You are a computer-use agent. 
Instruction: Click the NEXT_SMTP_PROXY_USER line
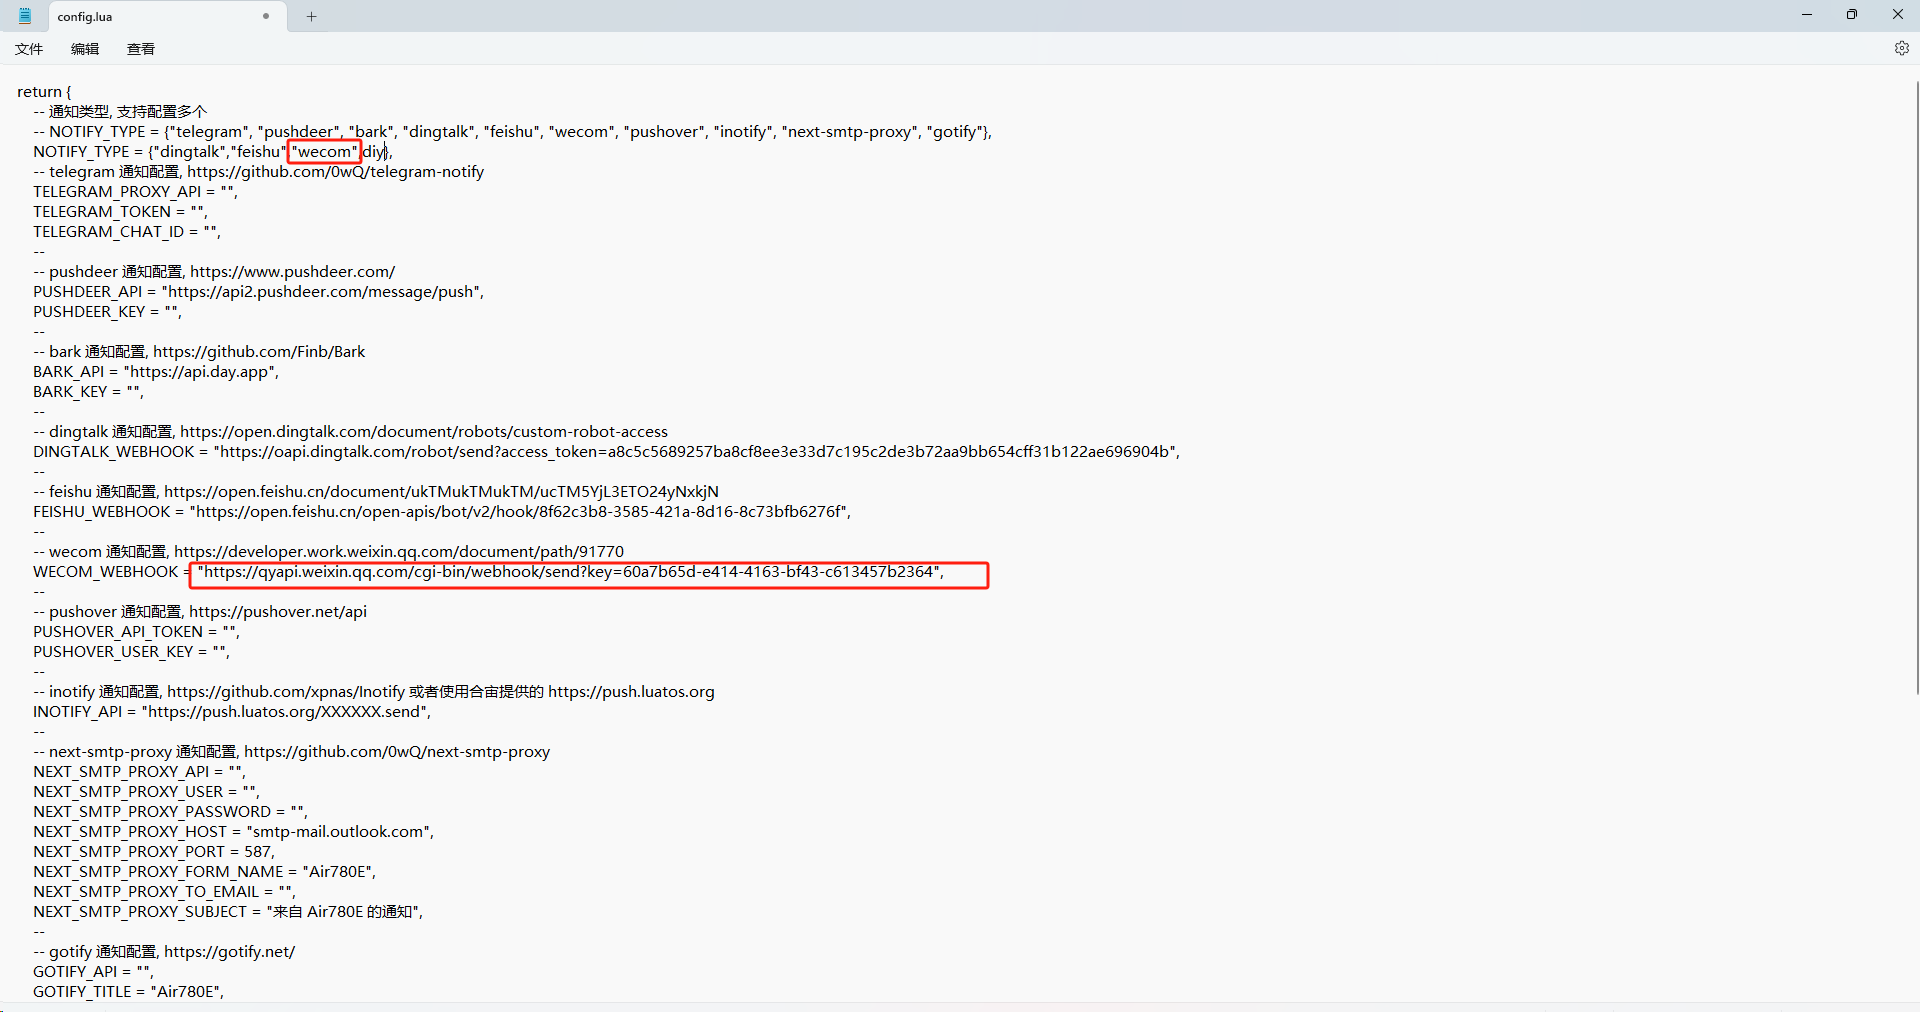tap(146, 792)
